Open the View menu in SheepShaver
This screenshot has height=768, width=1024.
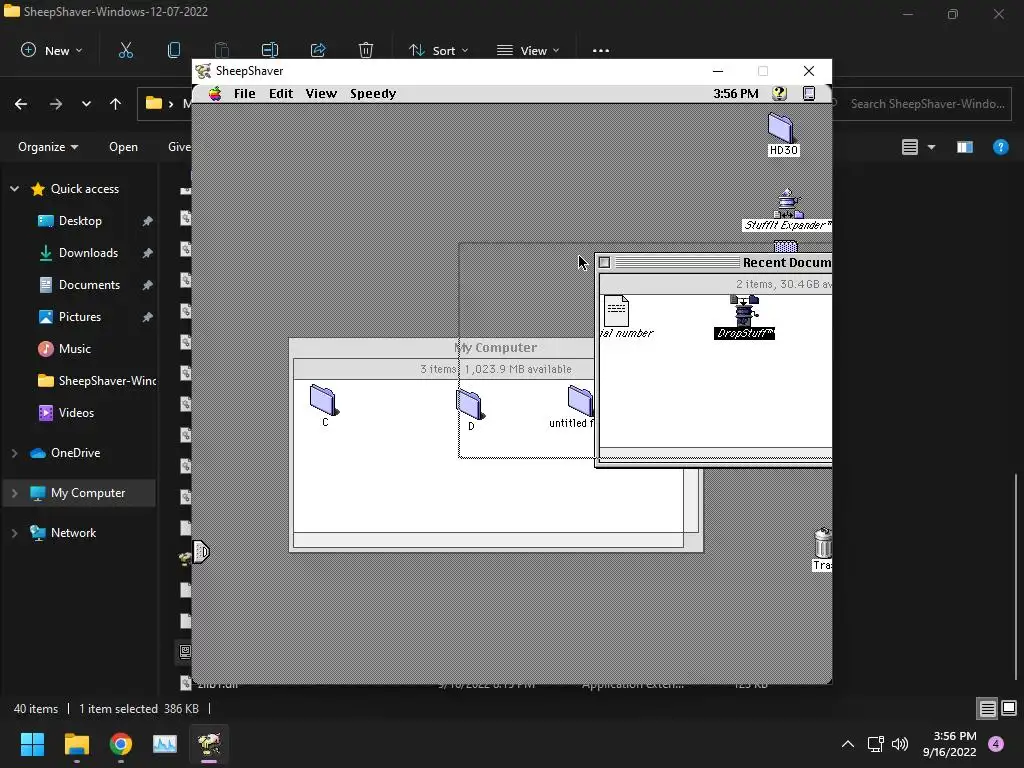point(321,93)
